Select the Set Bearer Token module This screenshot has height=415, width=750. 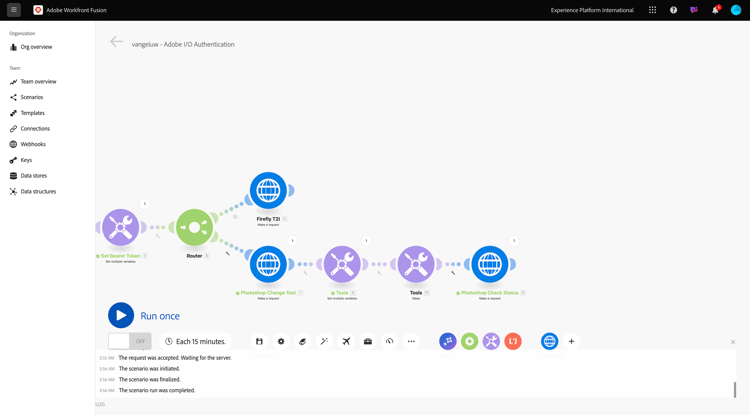point(121,227)
